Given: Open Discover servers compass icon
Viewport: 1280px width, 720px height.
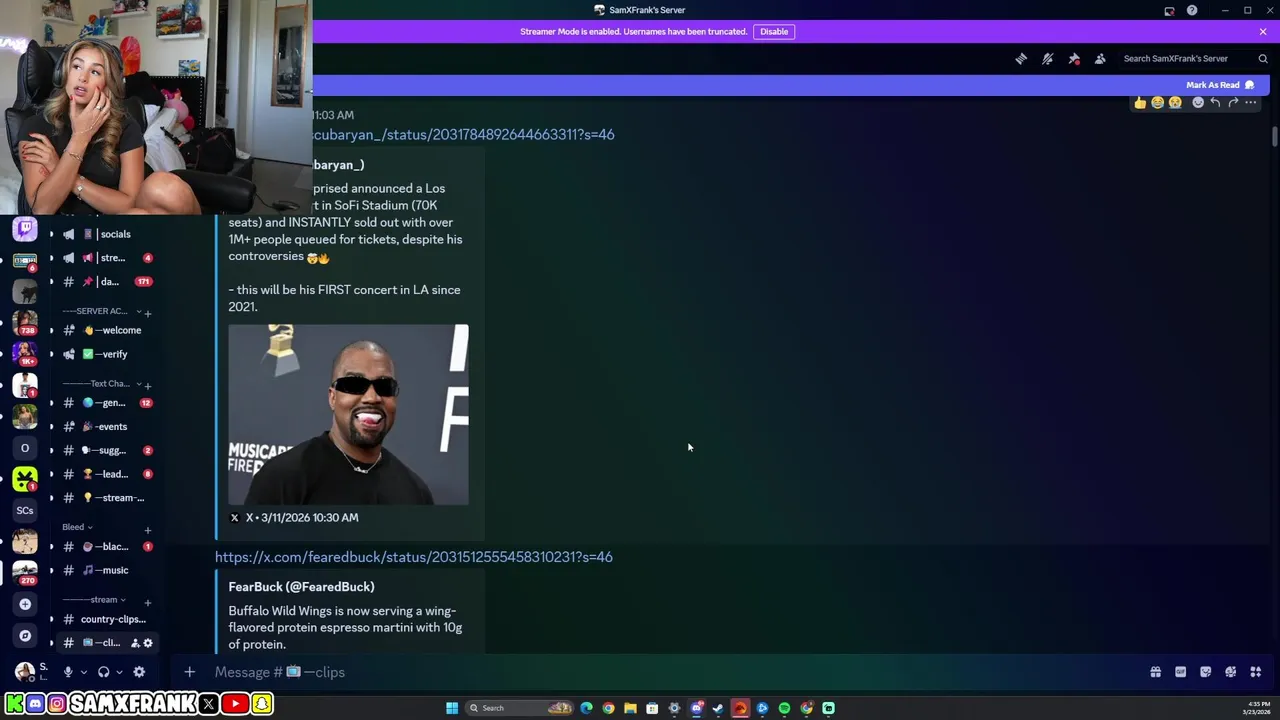Looking at the screenshot, I should (x=25, y=636).
